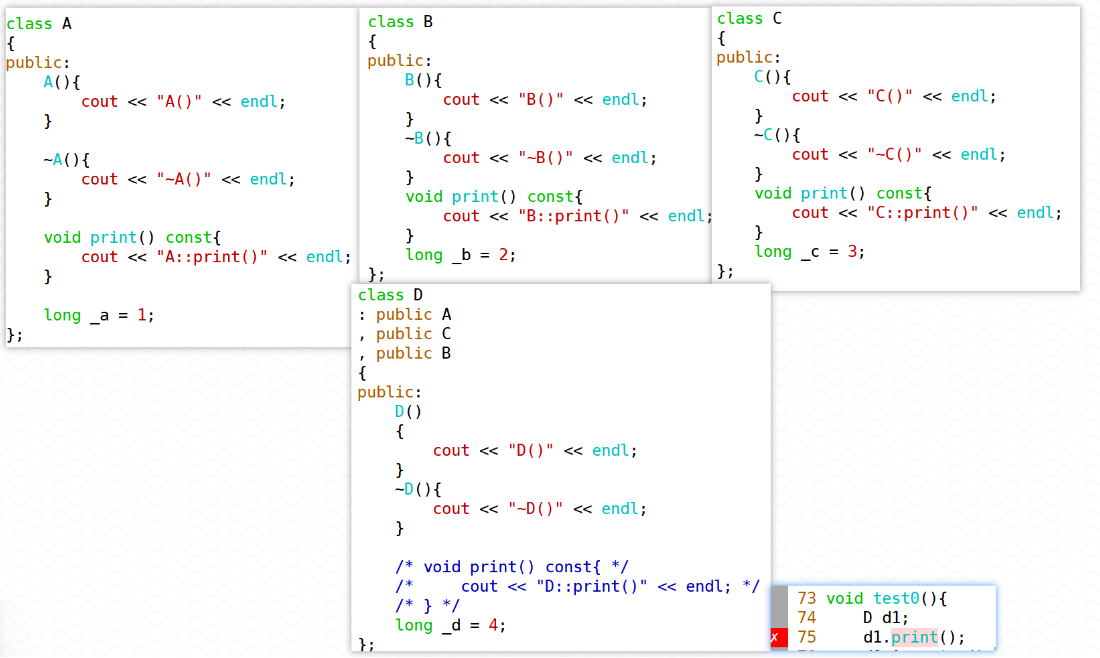The height and width of the screenshot is (658, 1100).
Task: Click the "B()" string literal
Action: [x=541, y=100]
